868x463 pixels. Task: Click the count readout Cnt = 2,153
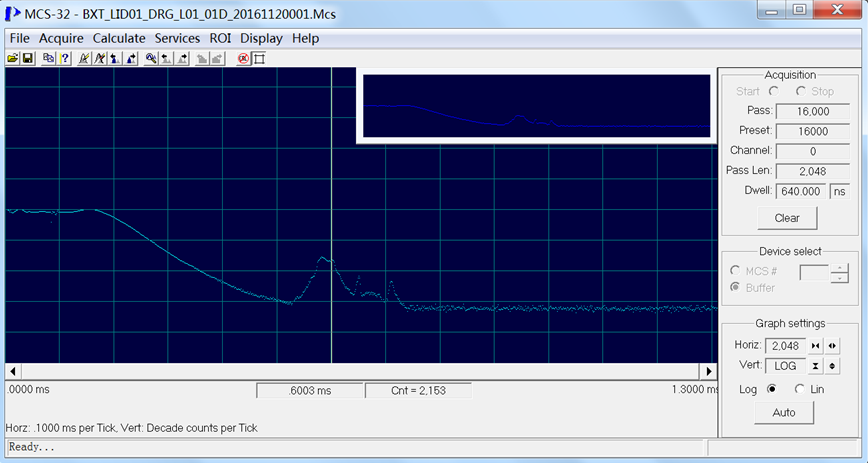click(418, 390)
